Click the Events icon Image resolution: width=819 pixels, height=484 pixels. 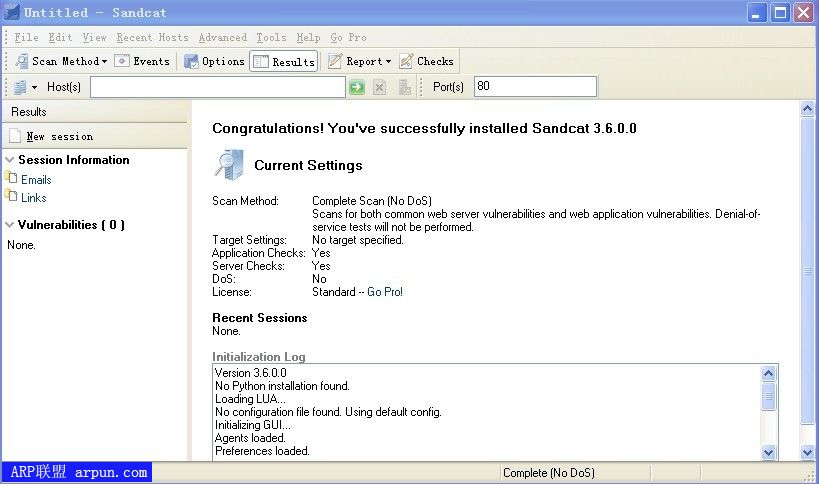click(122, 61)
